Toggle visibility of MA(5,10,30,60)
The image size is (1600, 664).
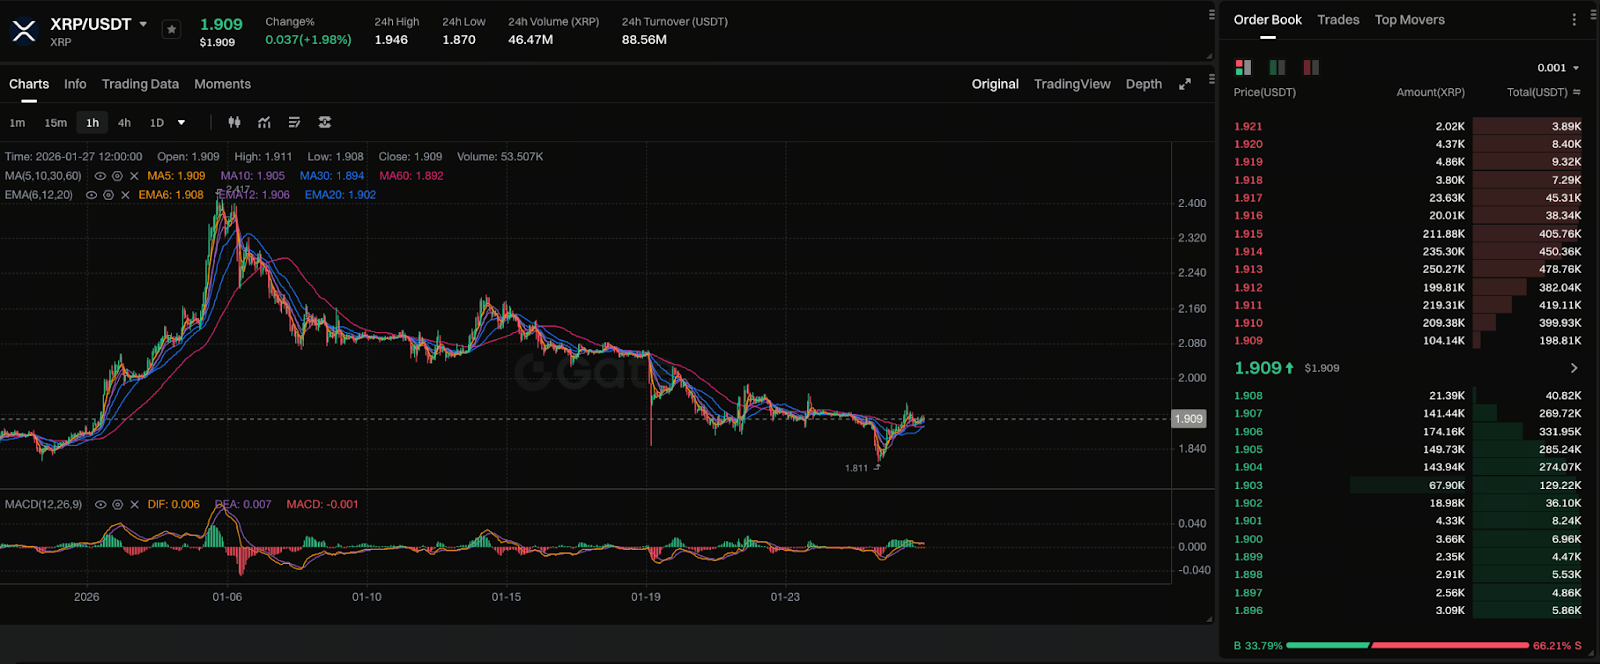pyautogui.click(x=100, y=176)
